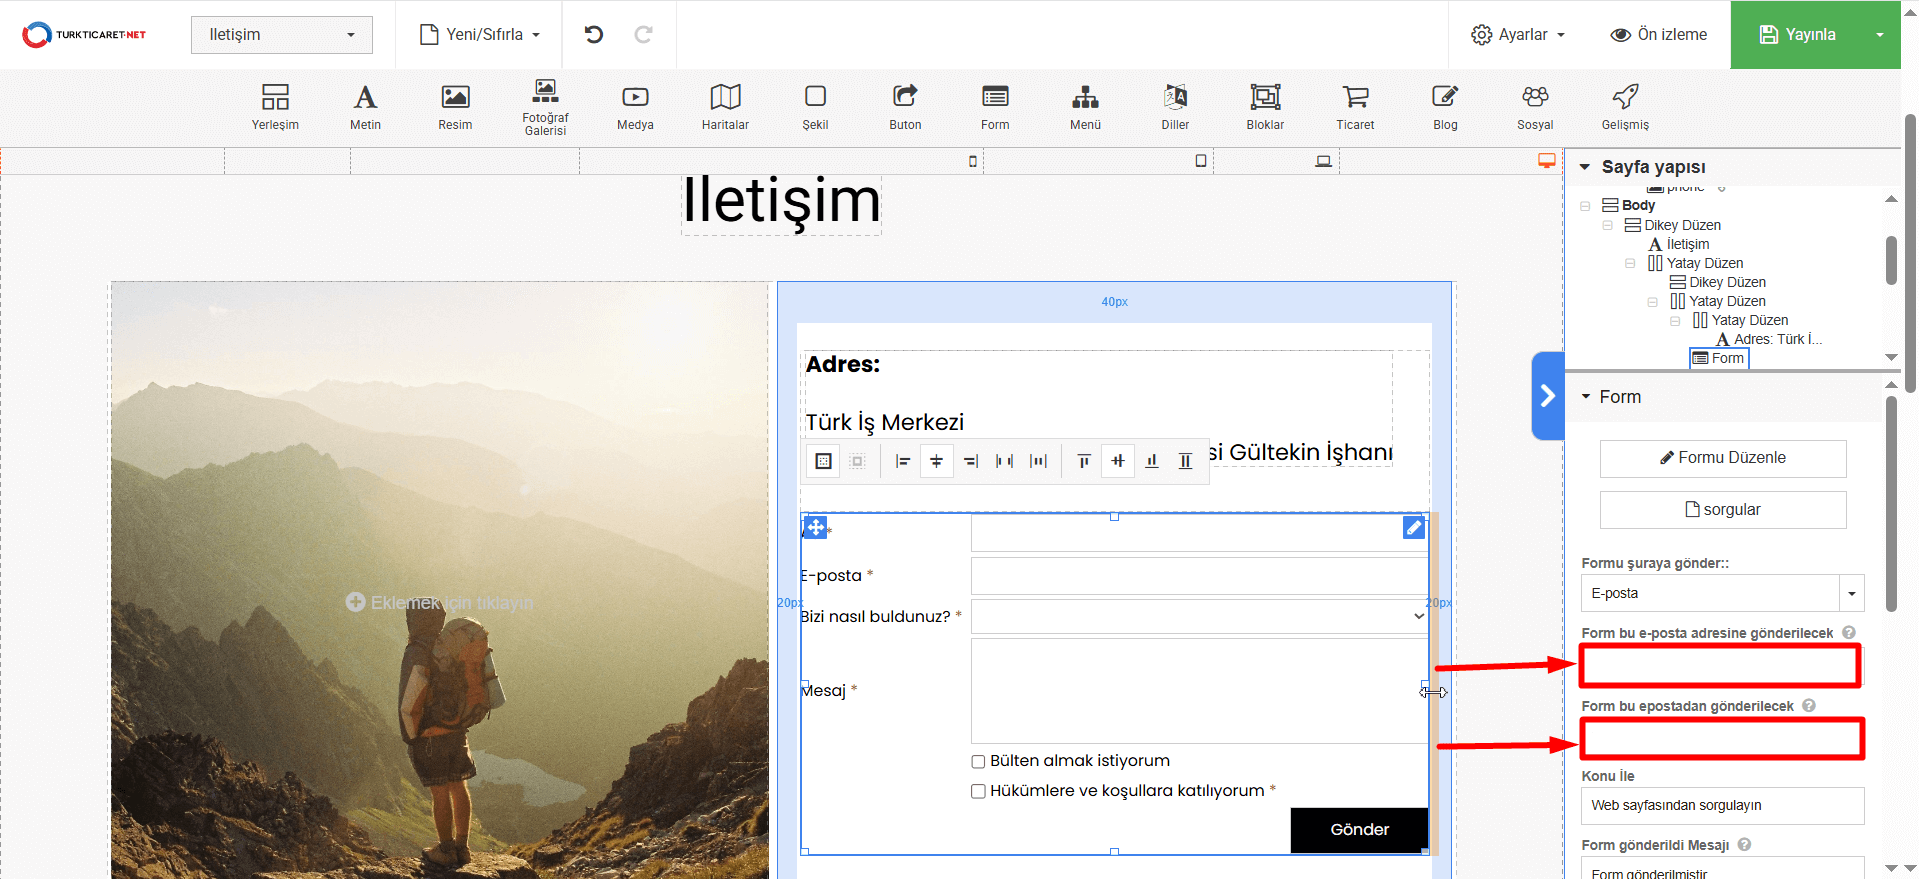Click the Mesaj textarea in form
This screenshot has width=1919, height=879.
(x=1199, y=691)
